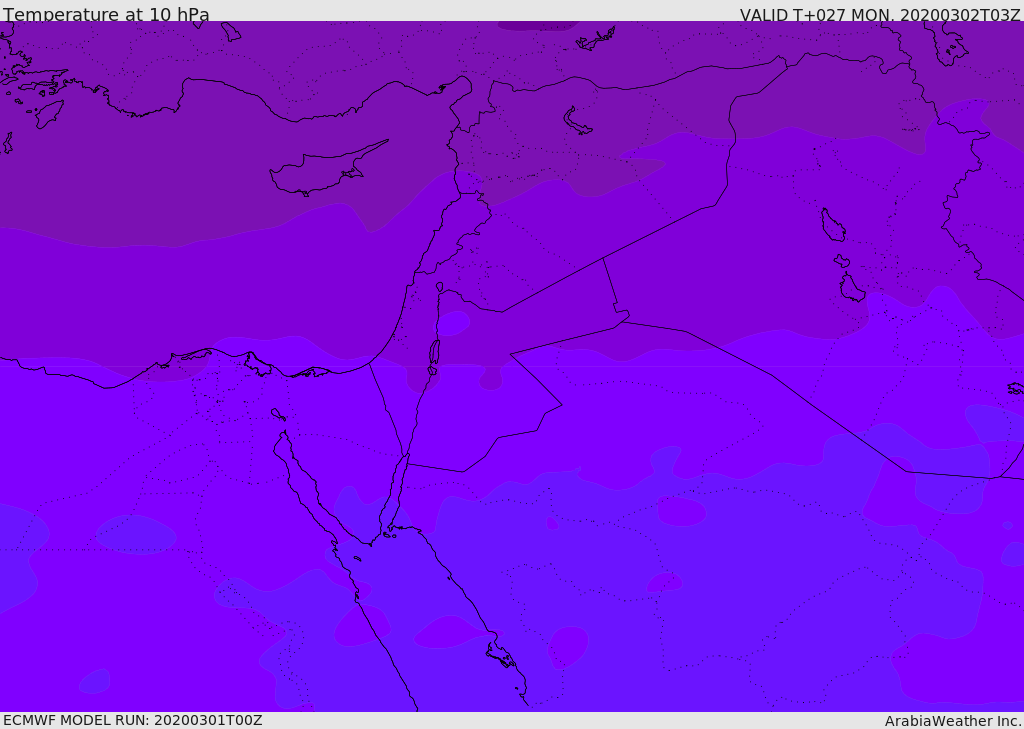Click the 'VALID T+027 MON. 20200302T03Z' label

[880, 14]
